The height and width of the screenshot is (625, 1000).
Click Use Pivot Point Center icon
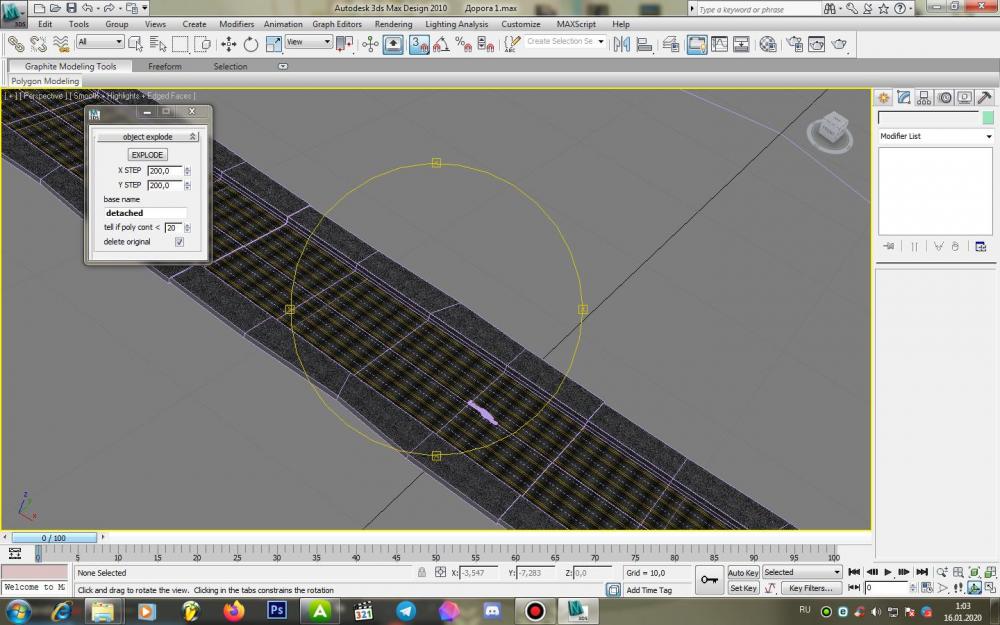pyautogui.click(x=344, y=44)
